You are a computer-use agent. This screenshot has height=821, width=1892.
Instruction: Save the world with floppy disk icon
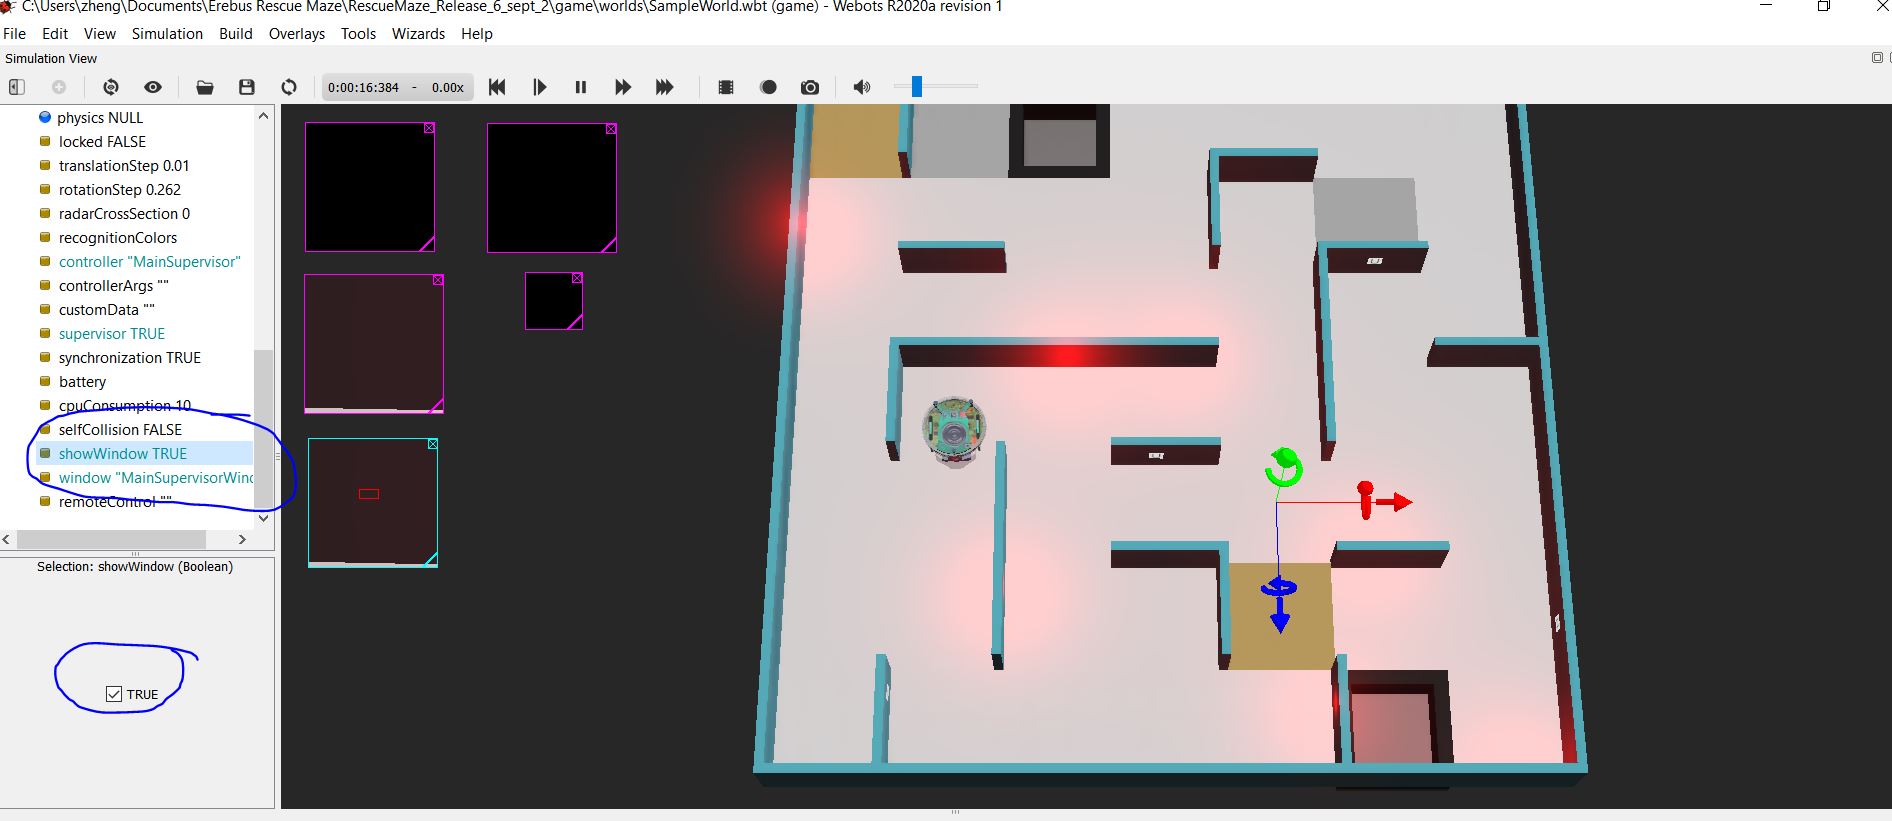[x=247, y=87]
